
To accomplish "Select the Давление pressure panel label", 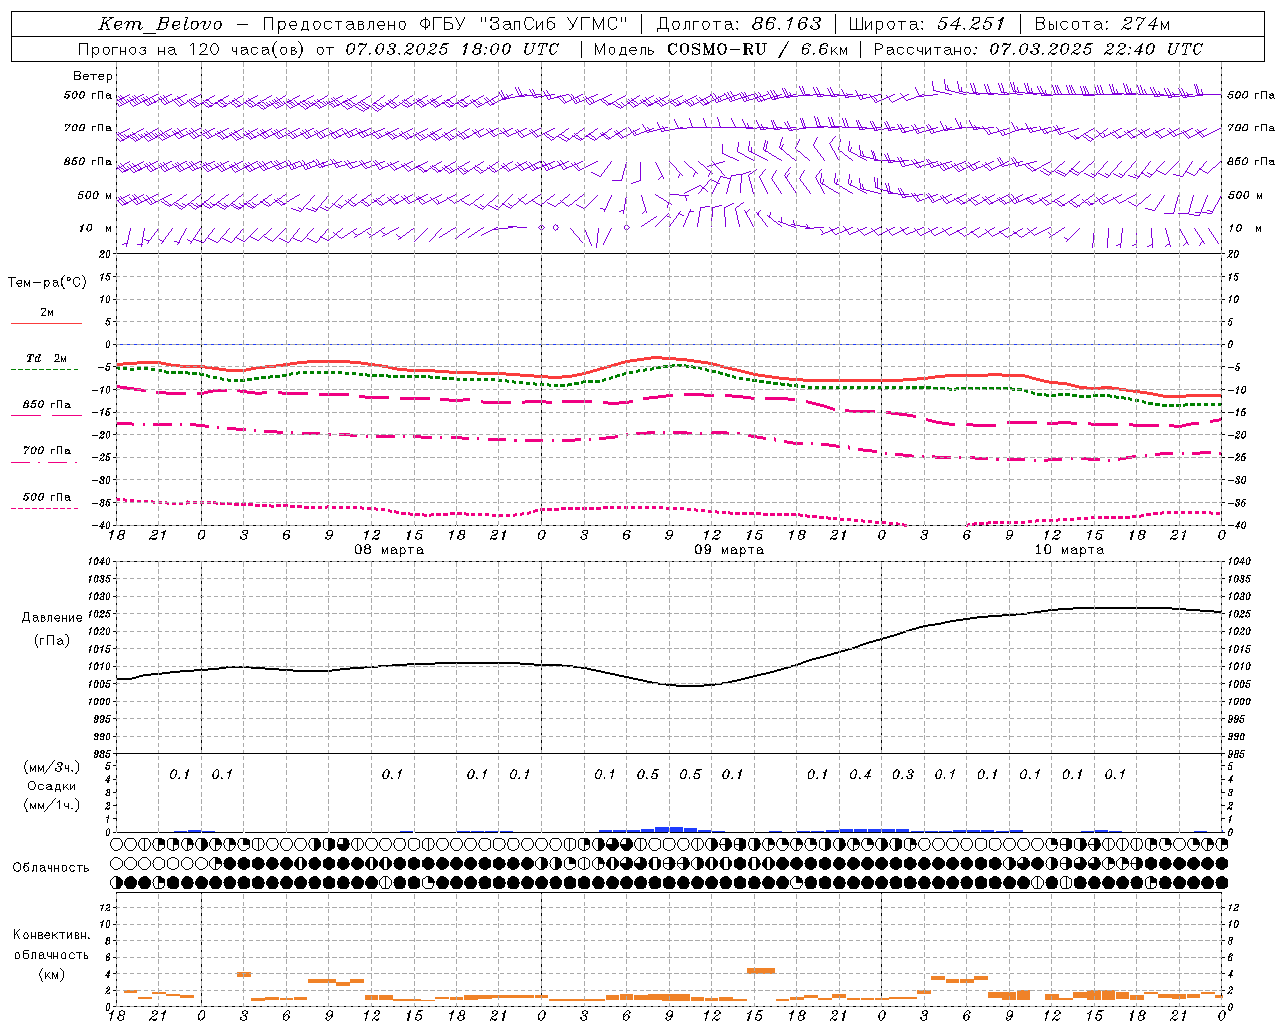I will (52, 618).
